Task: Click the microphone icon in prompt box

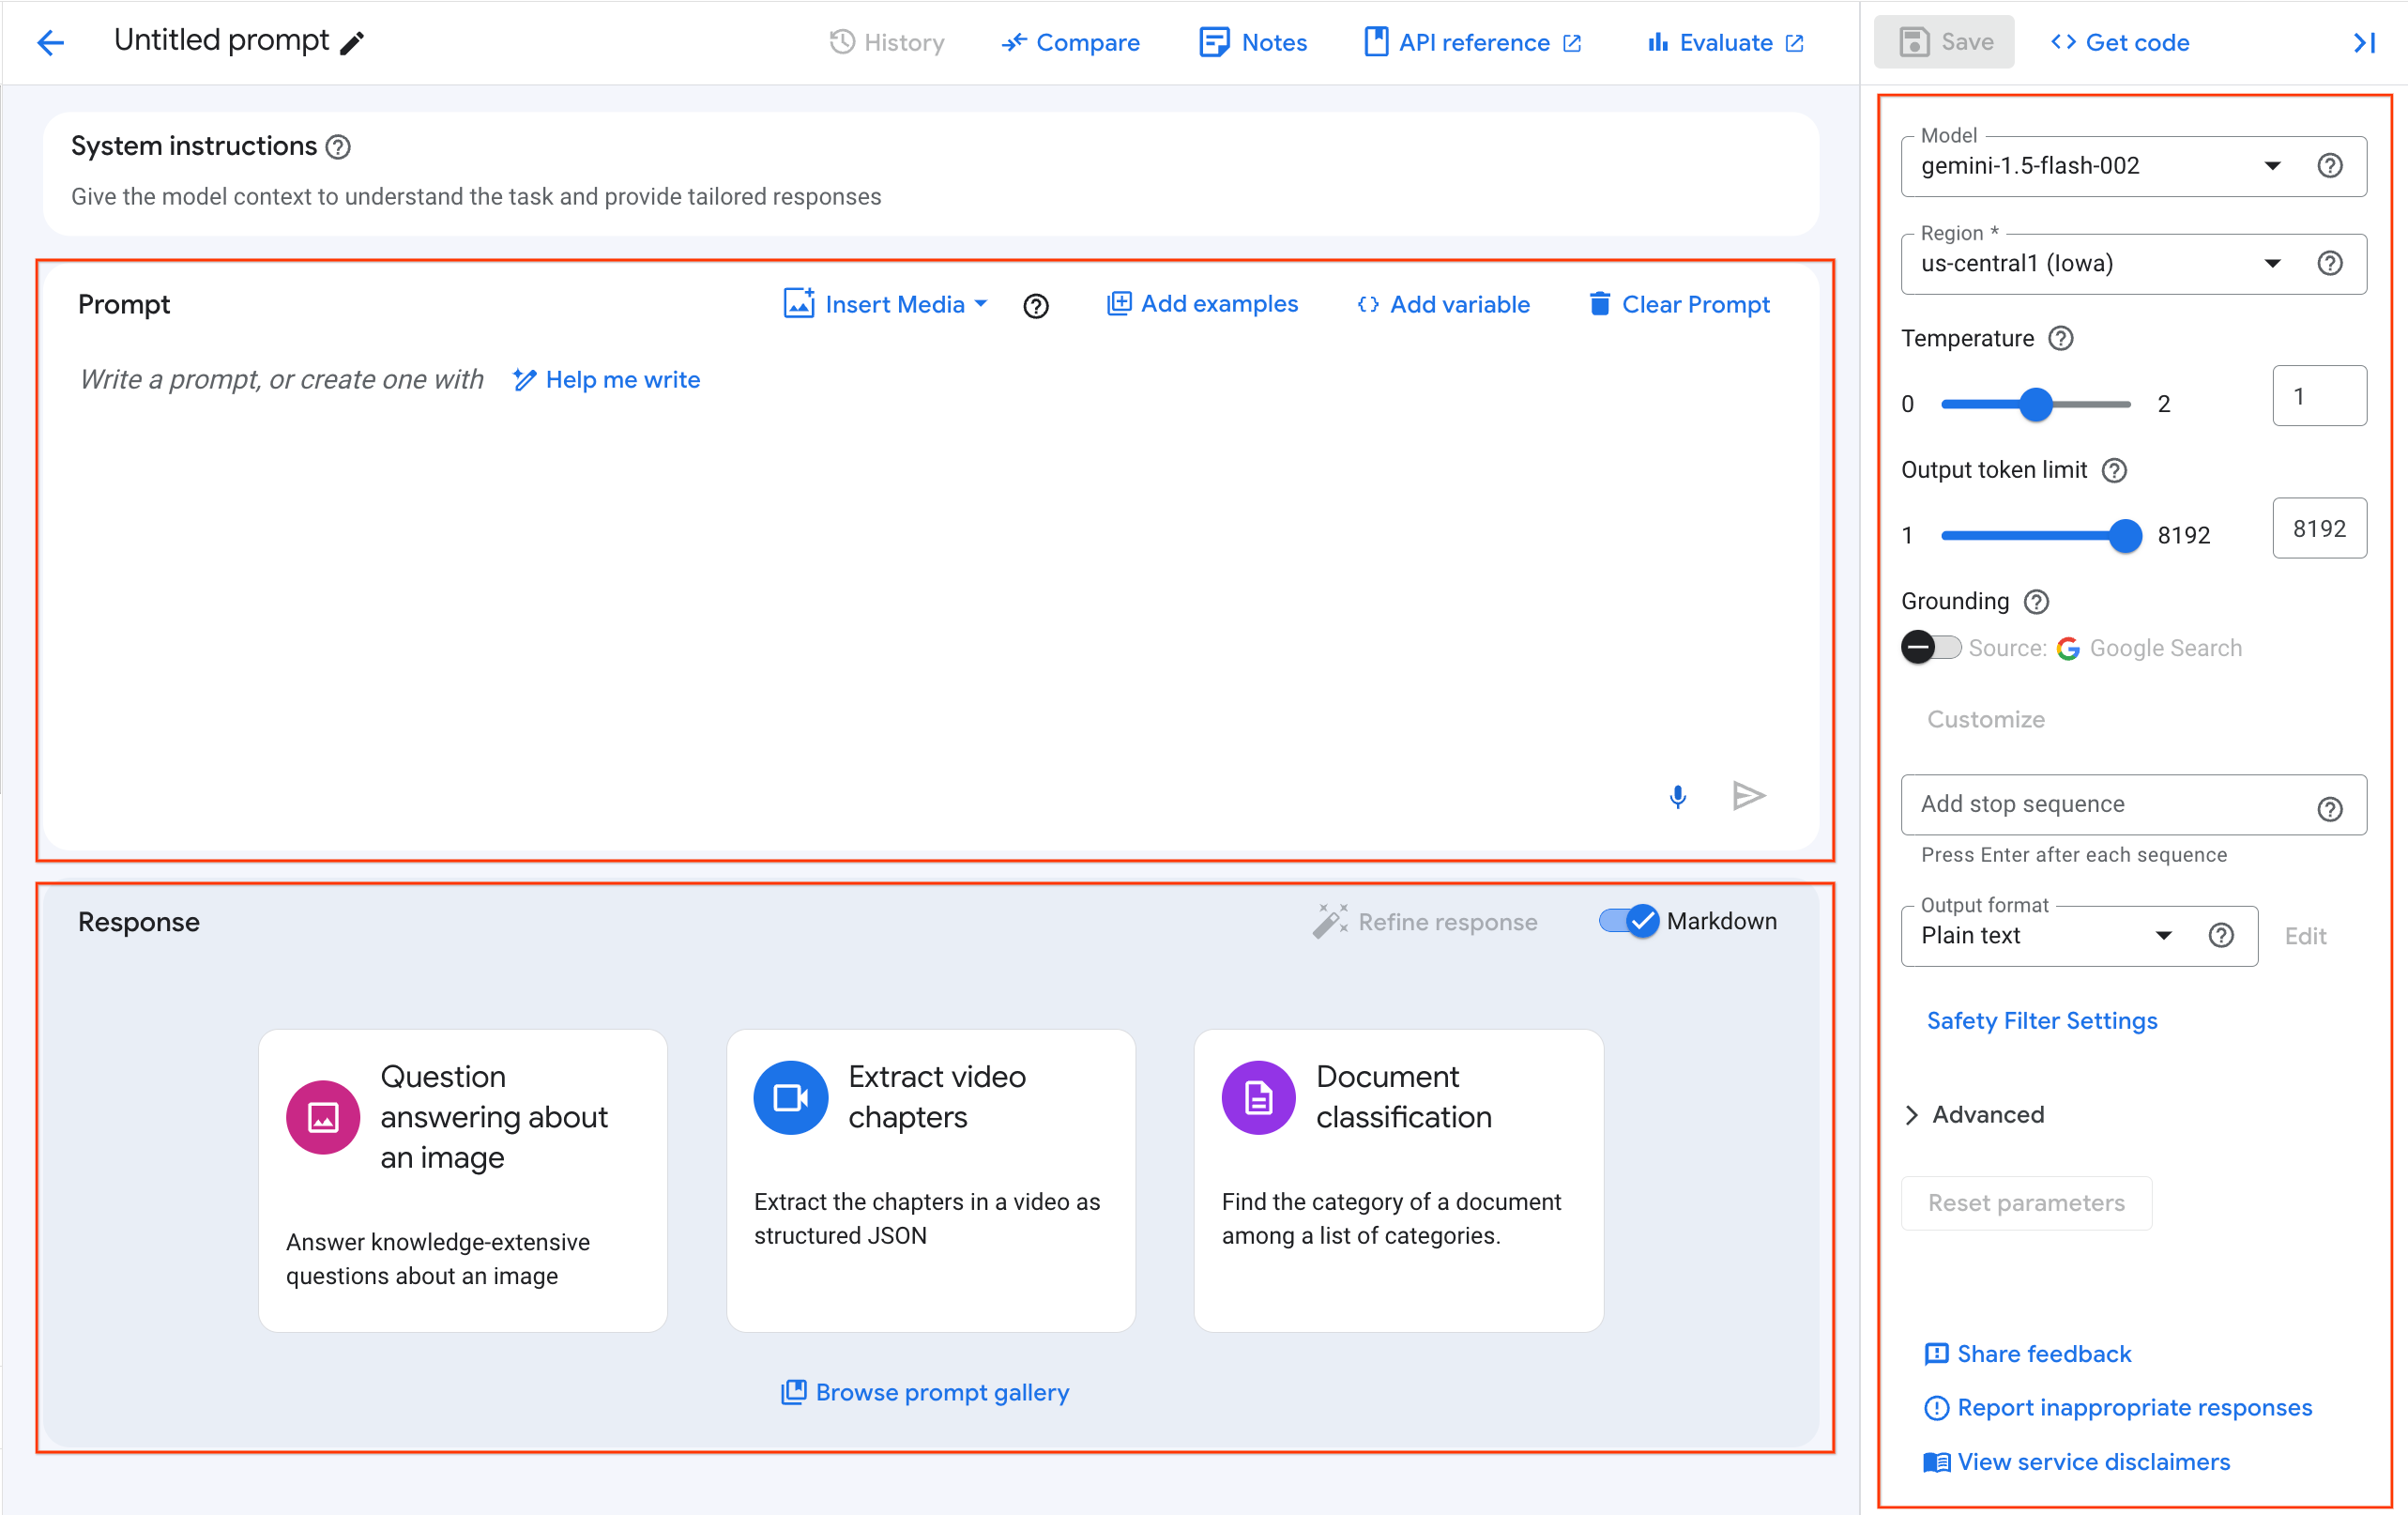Action: pos(1677,796)
